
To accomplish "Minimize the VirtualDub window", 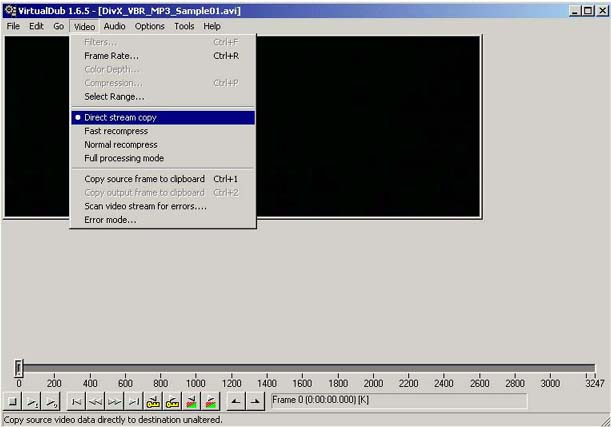I will point(575,11).
